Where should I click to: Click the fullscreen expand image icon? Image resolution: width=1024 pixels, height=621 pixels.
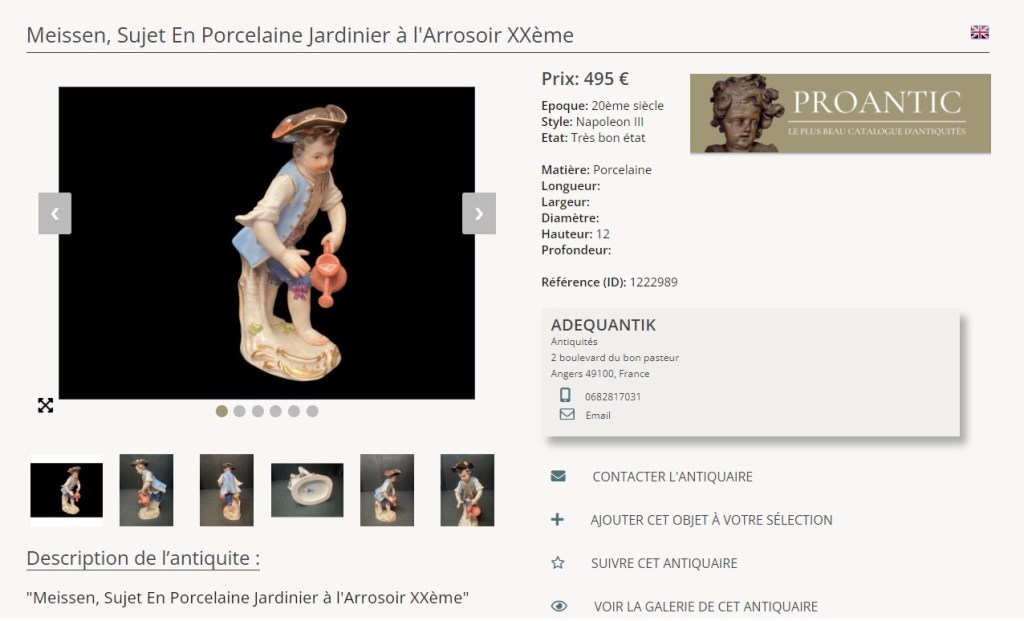tap(45, 405)
